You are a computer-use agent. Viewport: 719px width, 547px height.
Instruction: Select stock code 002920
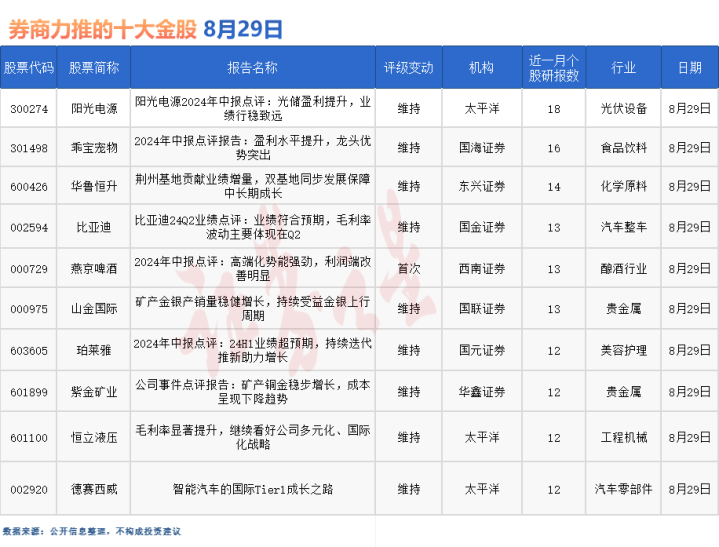tap(29, 490)
